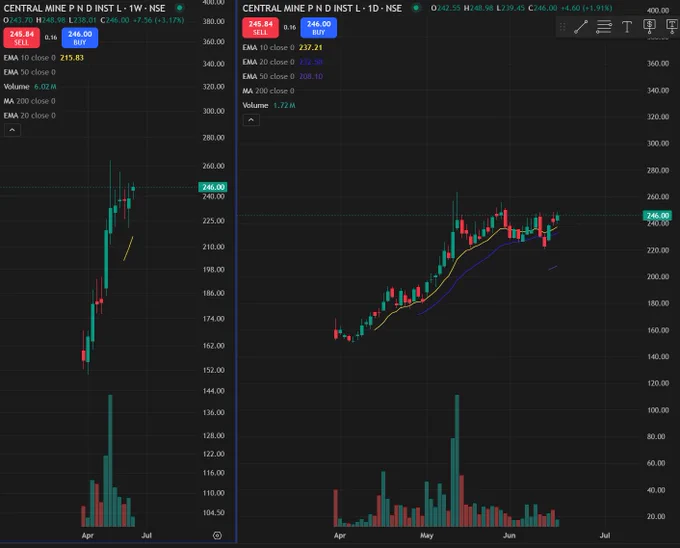Click the Apr label on daily time axis

[340, 535]
